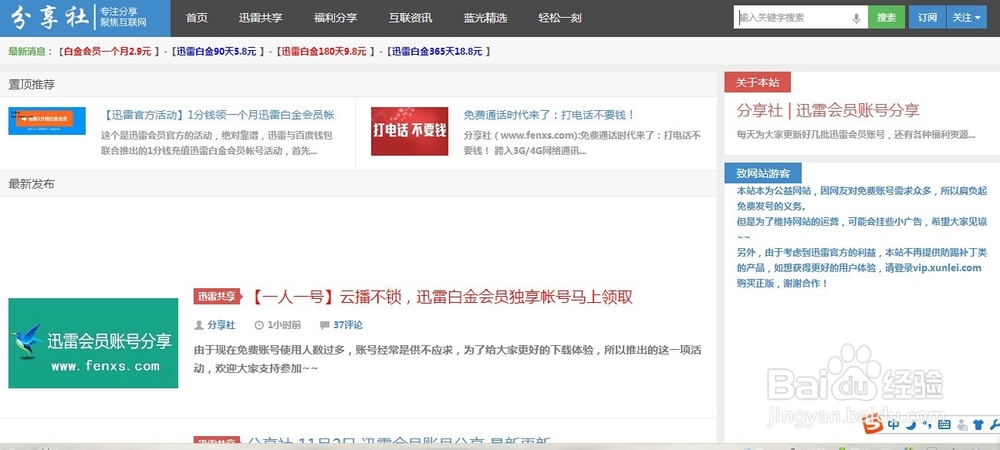Click the 专注分享 聚焦互联网 slogan text
The image size is (1000, 450).
click(x=123, y=17)
